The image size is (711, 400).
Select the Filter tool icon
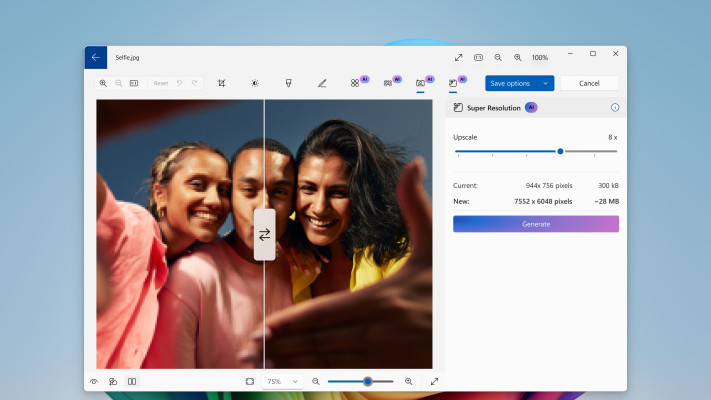pos(288,83)
